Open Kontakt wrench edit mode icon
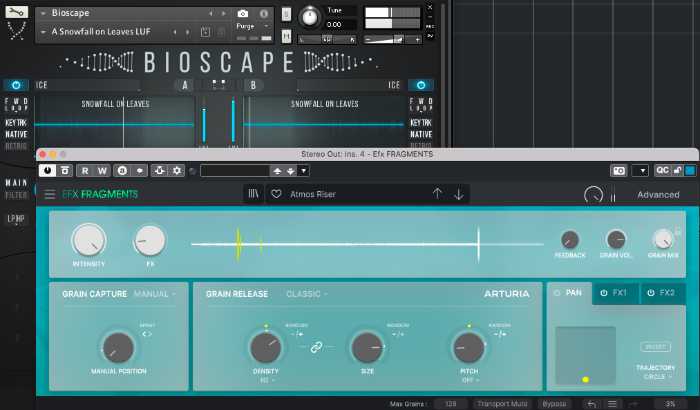This screenshot has width=700, height=410. (x=17, y=12)
